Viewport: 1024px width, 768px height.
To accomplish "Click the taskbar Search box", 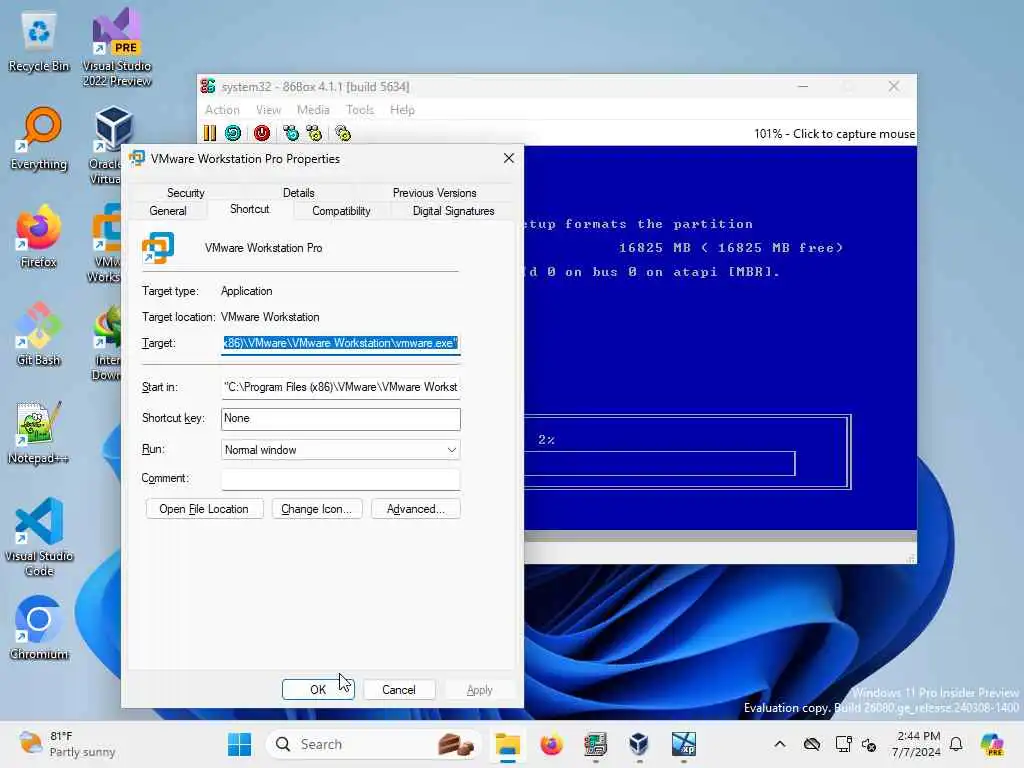I will point(373,744).
